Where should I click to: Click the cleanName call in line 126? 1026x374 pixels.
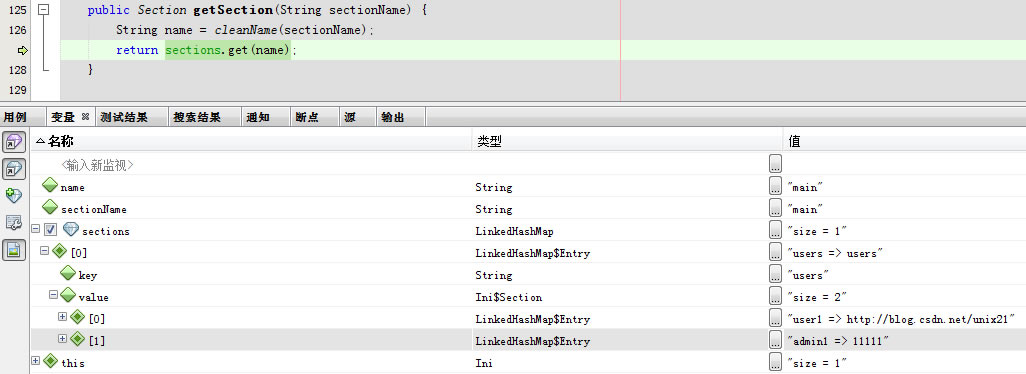(x=247, y=30)
